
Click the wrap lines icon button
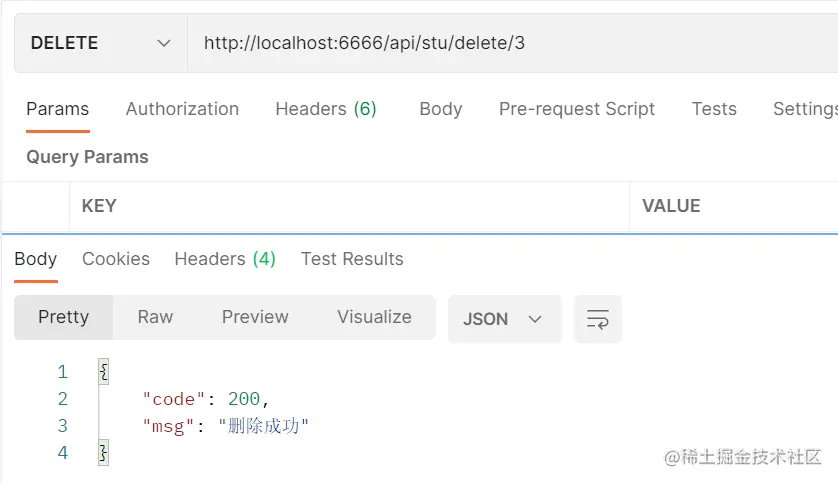(x=598, y=319)
